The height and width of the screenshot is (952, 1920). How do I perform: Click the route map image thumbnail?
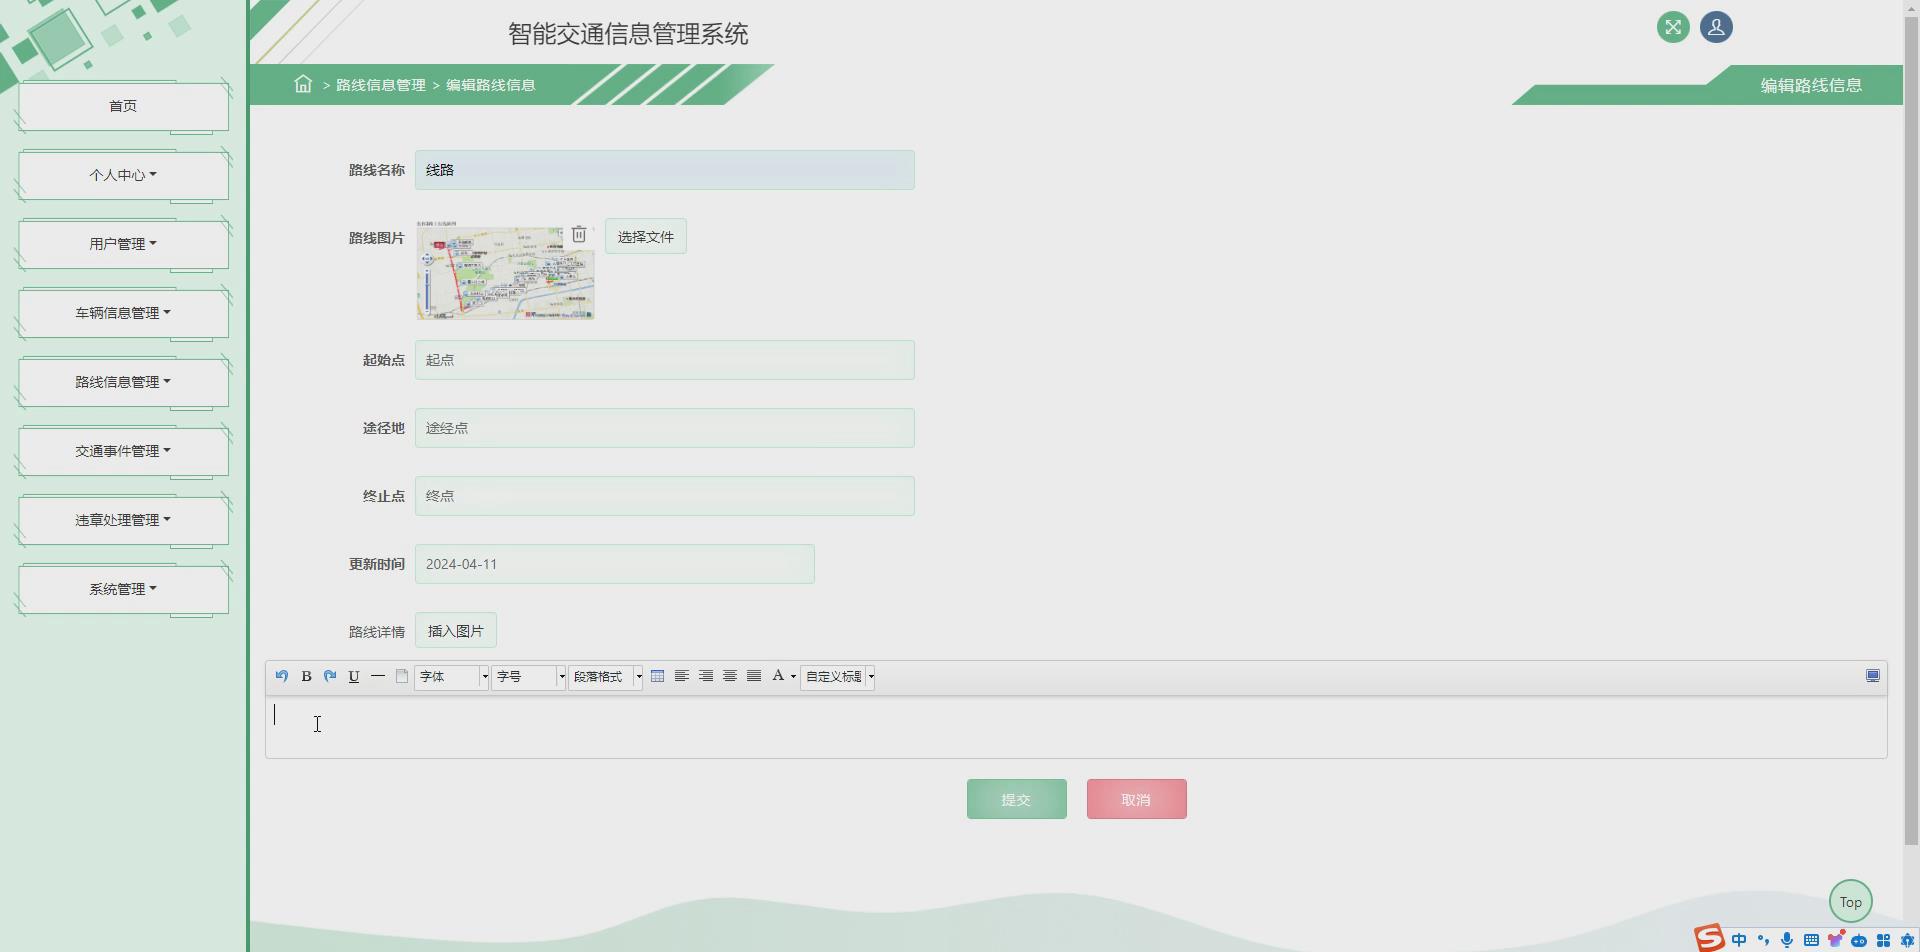pos(505,272)
